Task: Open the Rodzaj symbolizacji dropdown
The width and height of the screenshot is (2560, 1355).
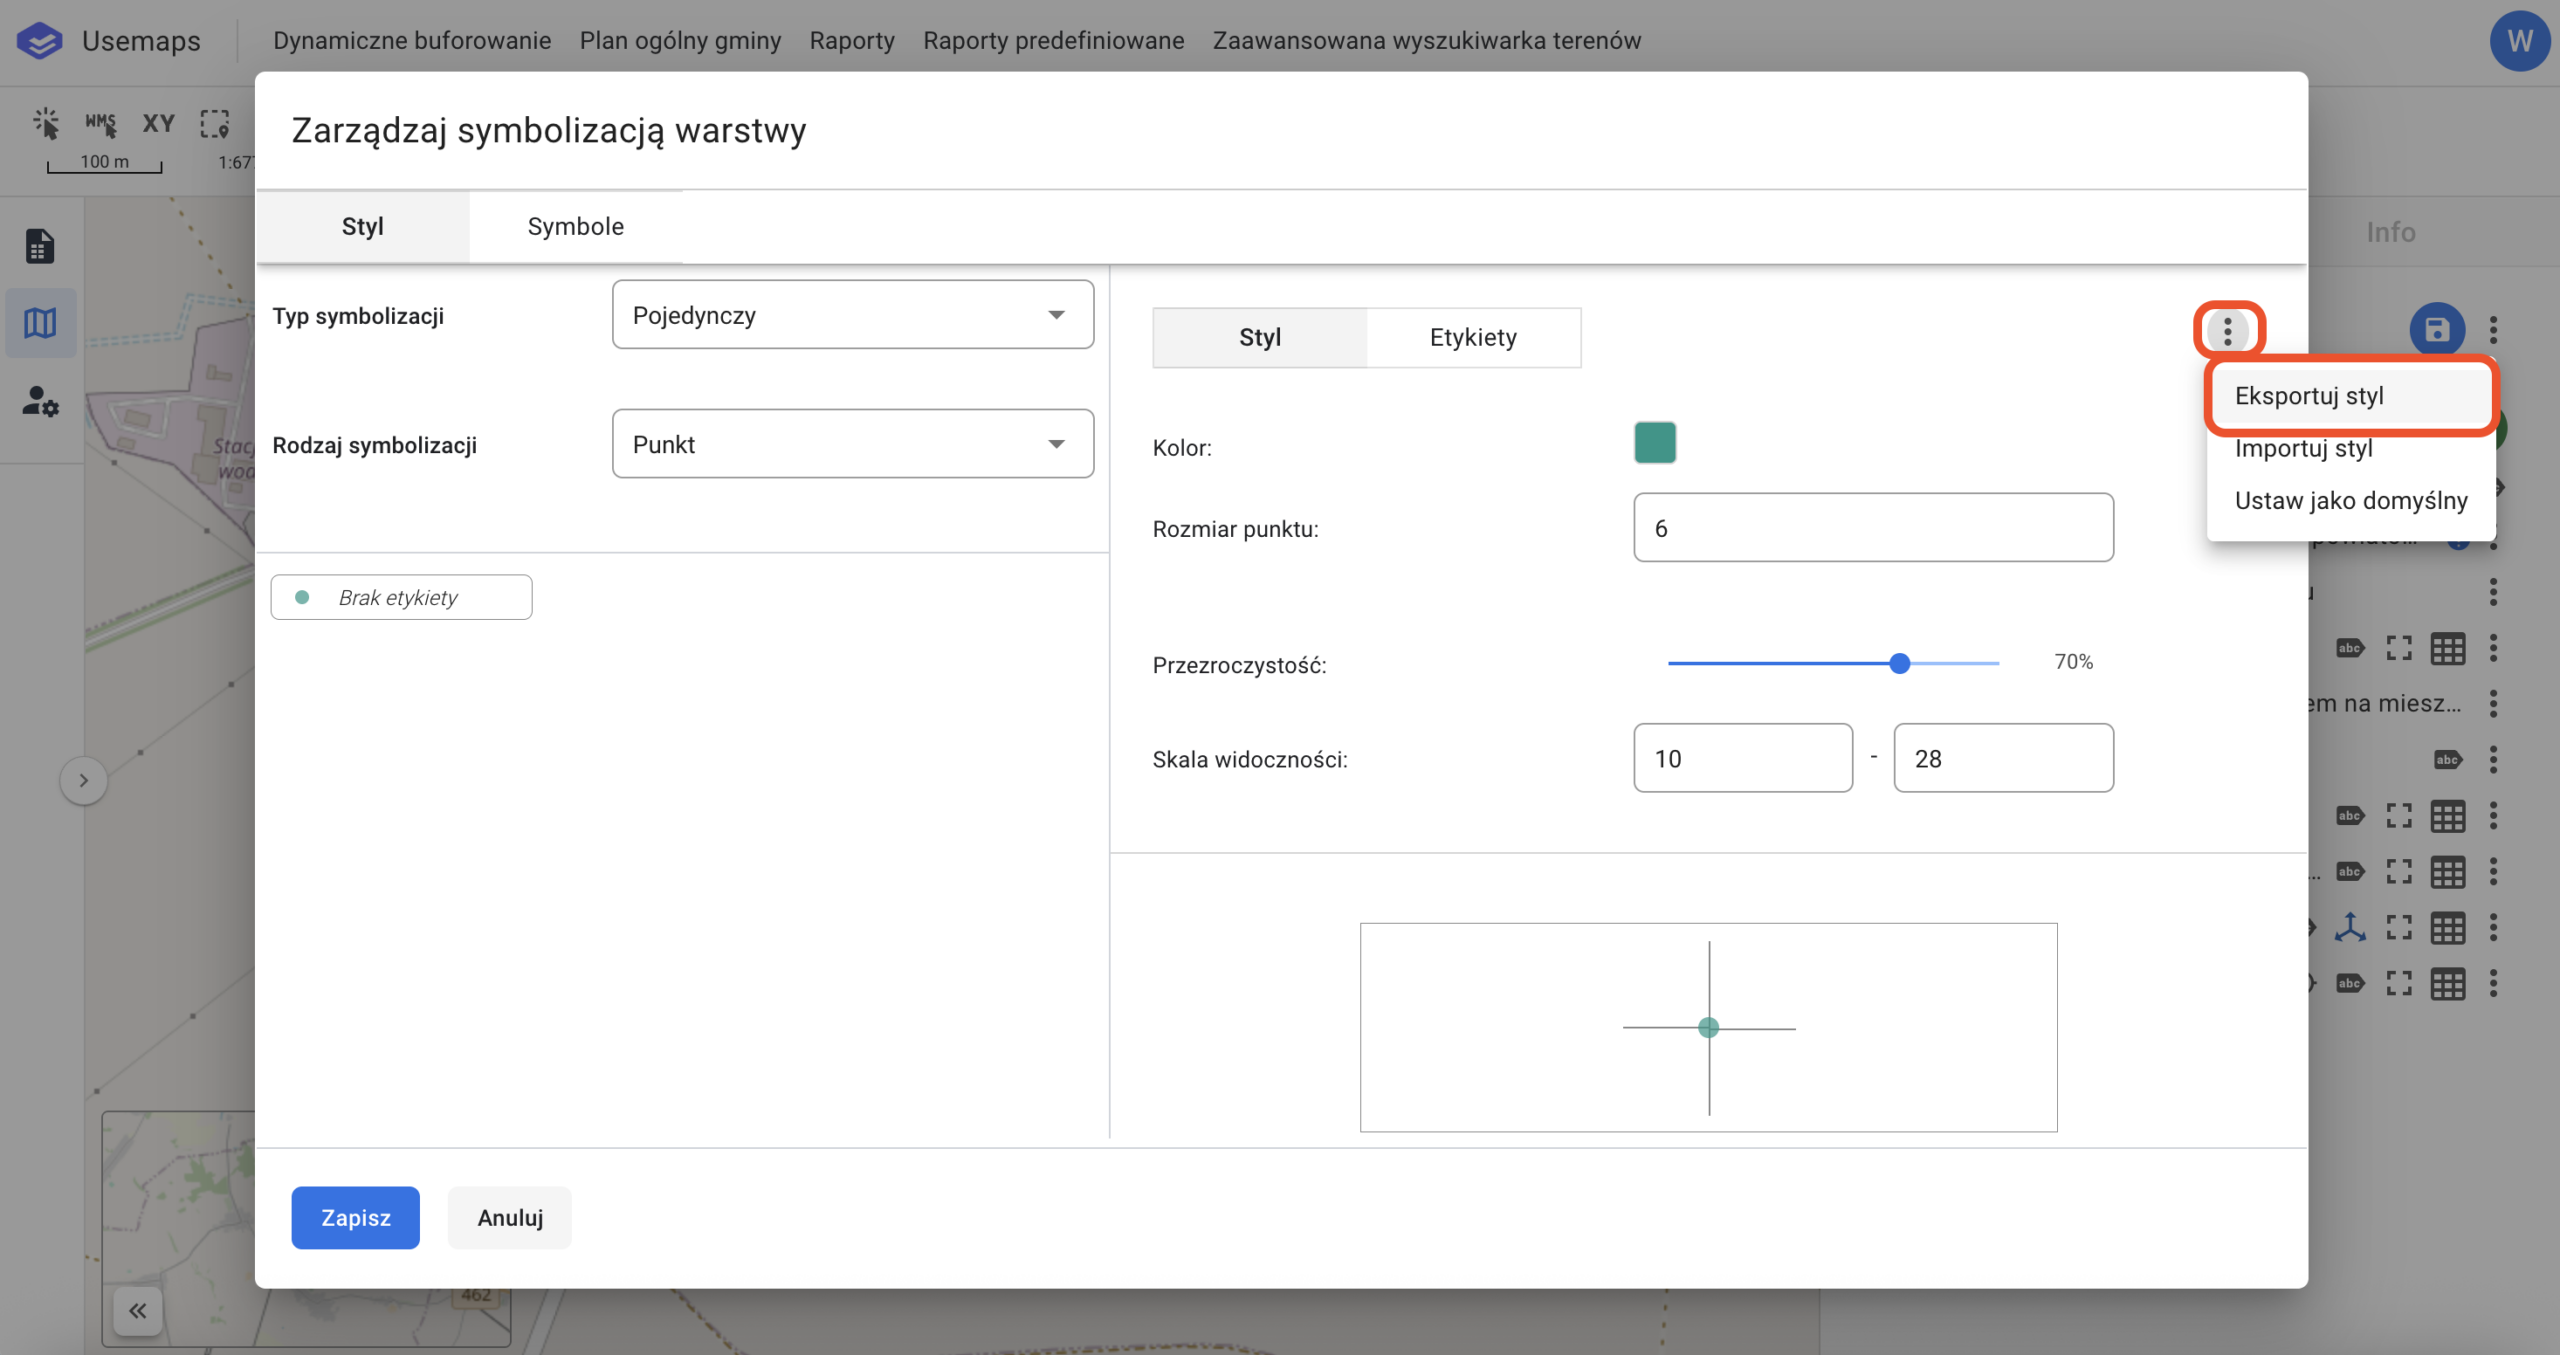Action: pyautogui.click(x=852, y=444)
